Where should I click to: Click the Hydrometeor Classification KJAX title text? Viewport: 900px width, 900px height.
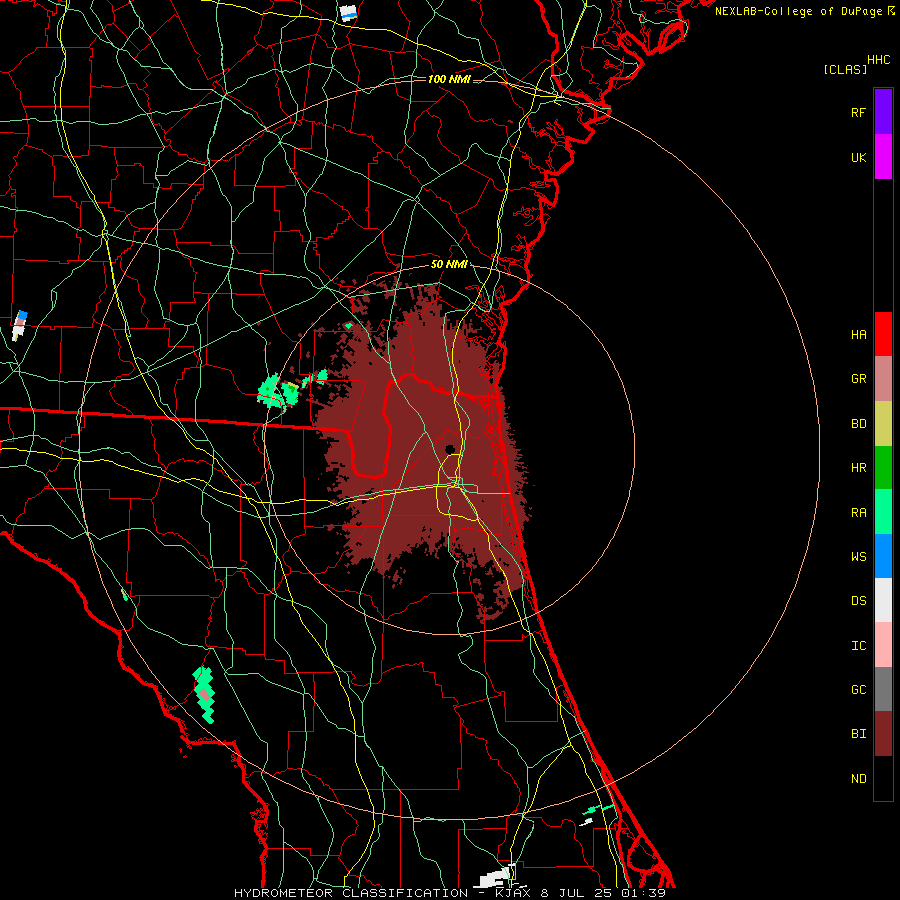click(x=449, y=893)
